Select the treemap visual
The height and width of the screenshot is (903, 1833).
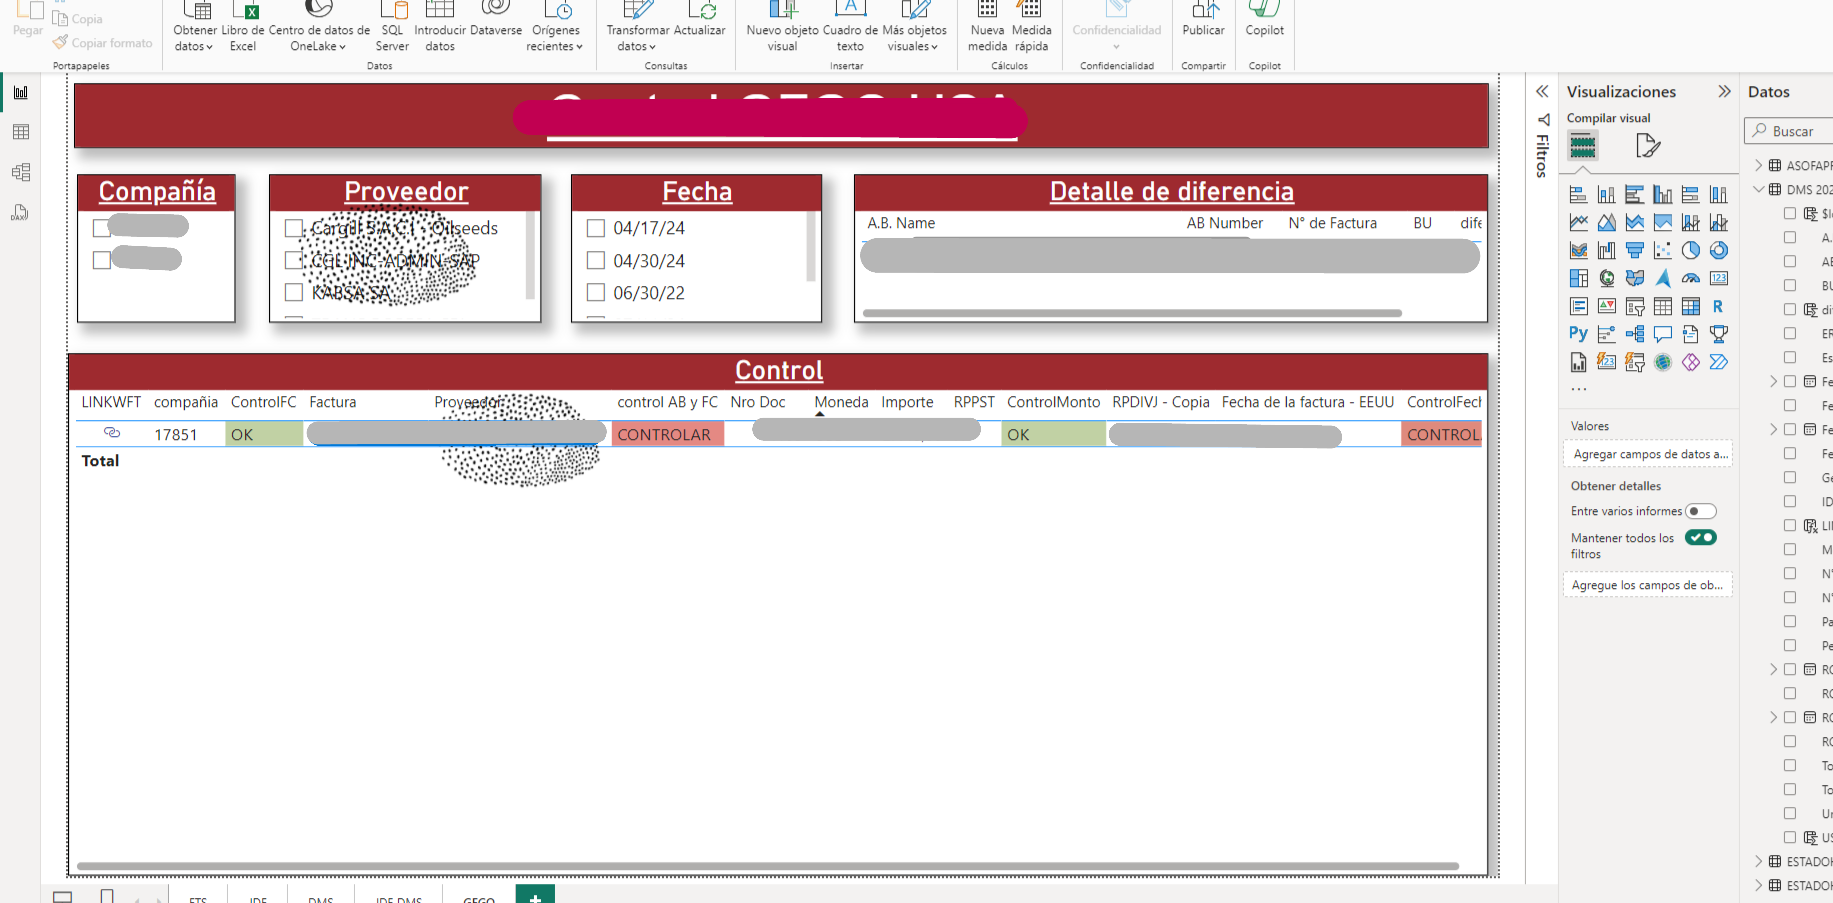pos(1578,278)
